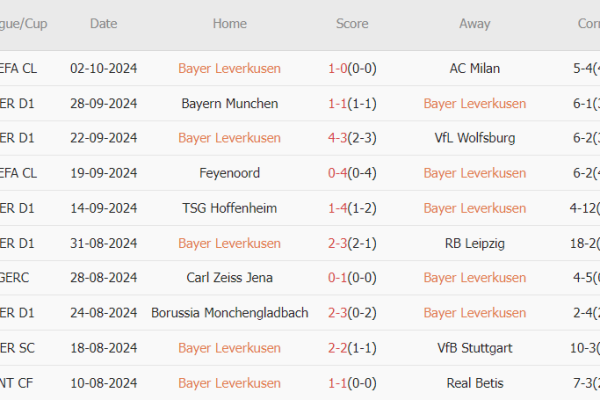Click the Home column header
Image resolution: width=600 pixels, height=400 pixels.
[230, 23]
